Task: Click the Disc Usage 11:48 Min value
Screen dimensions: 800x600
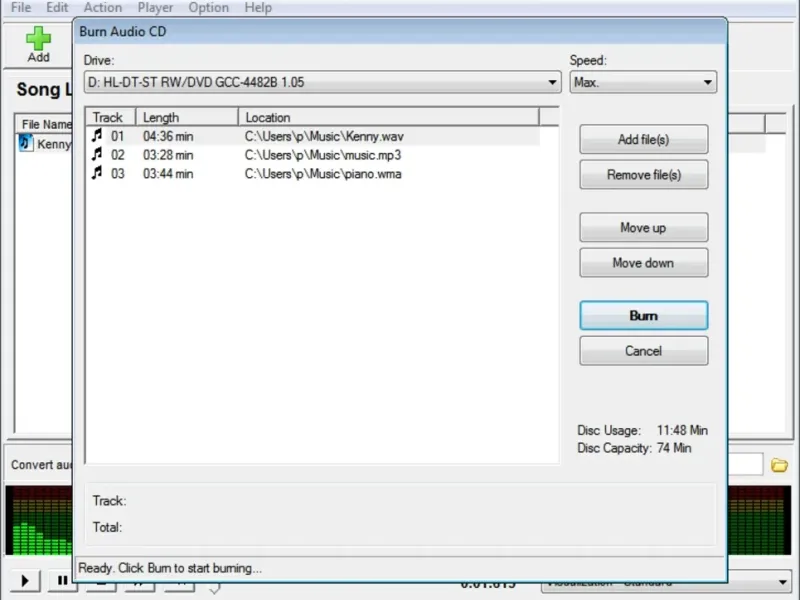Action: 682,430
